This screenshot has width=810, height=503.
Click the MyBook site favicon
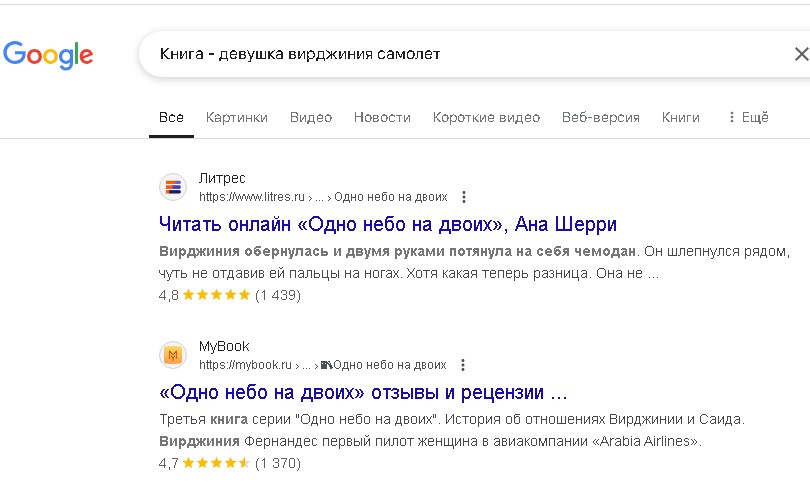pyautogui.click(x=173, y=355)
